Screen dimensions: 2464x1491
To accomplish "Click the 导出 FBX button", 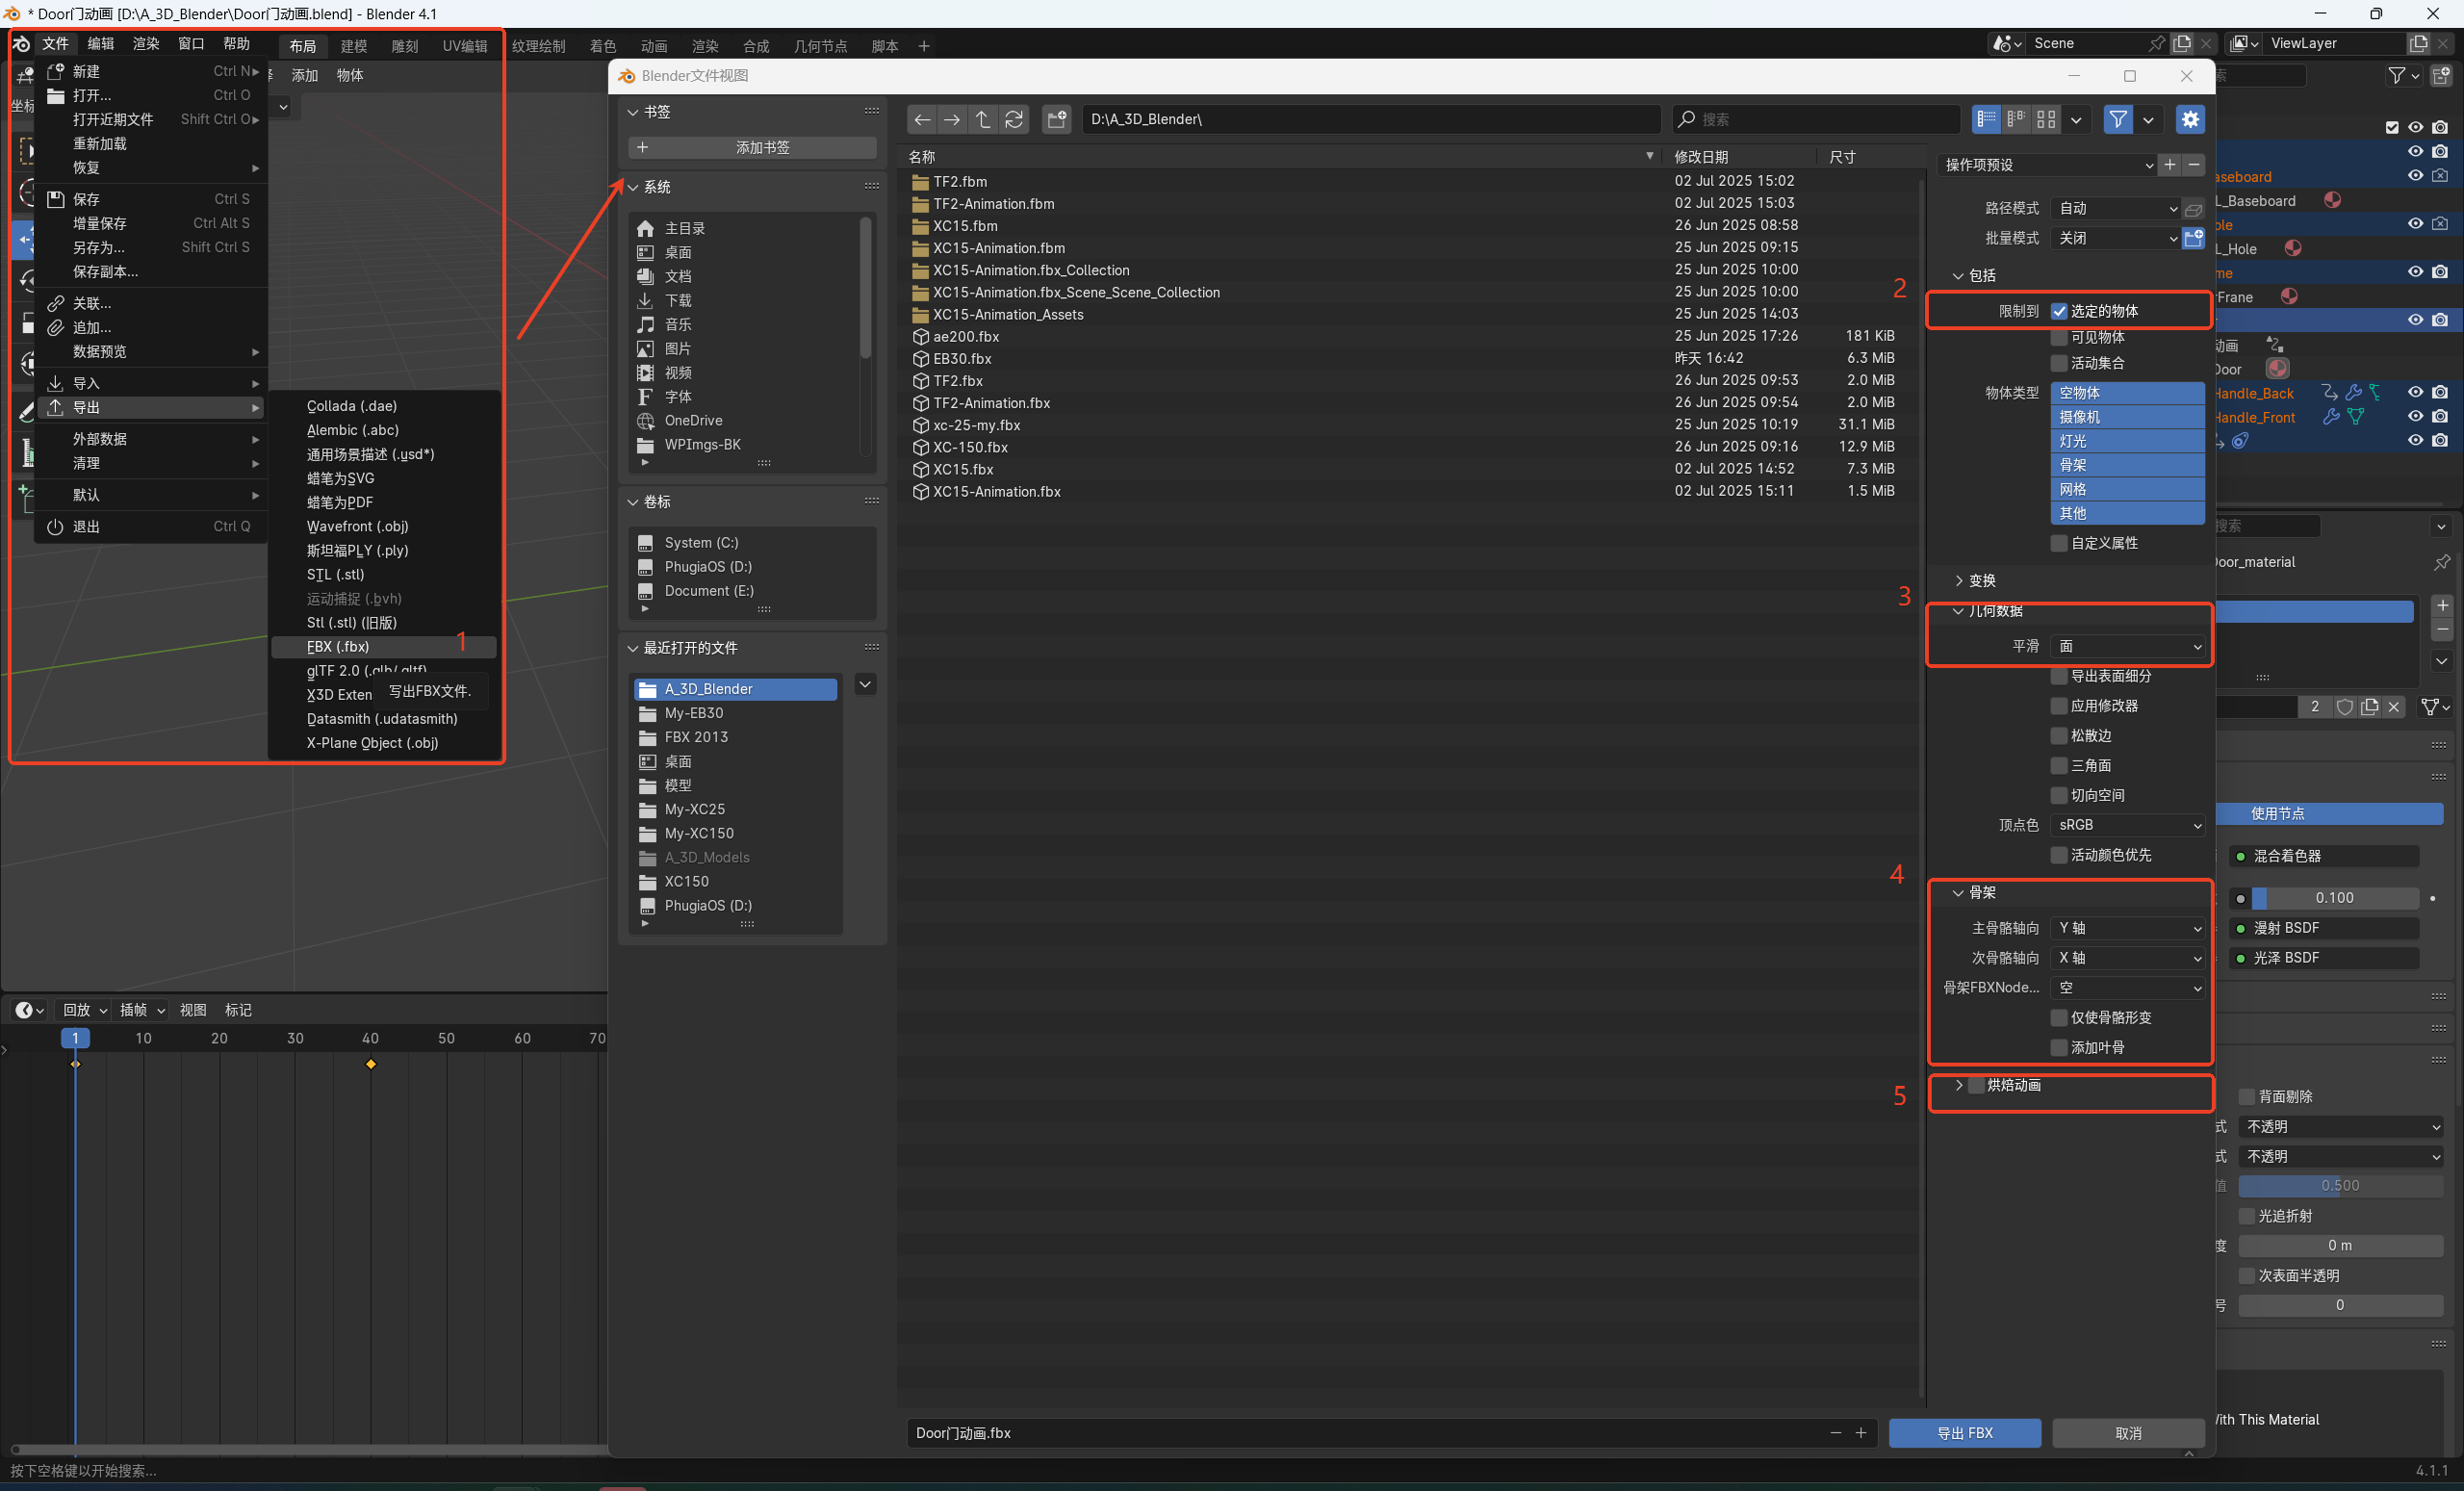I will click(1964, 1433).
